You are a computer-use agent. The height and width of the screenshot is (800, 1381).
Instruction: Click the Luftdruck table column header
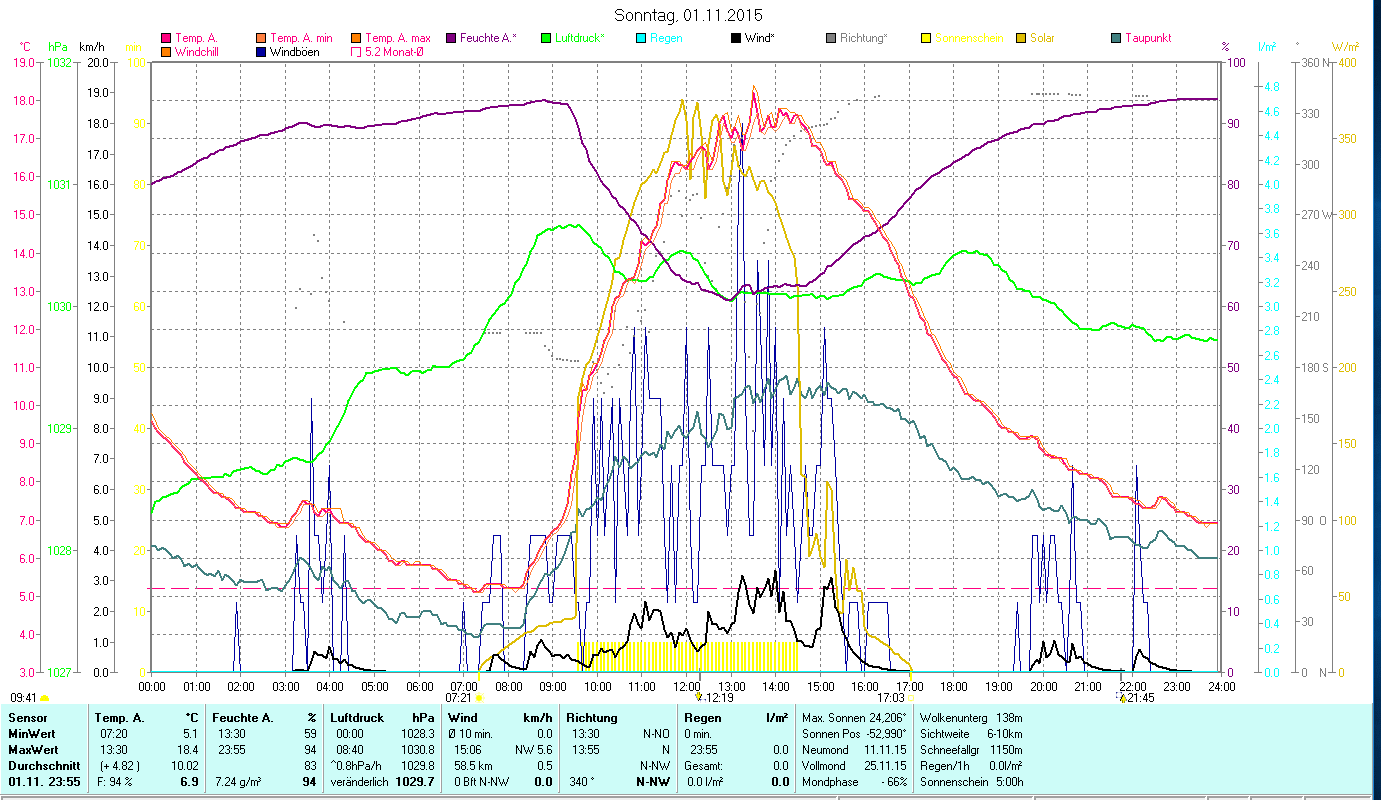pyautogui.click(x=358, y=718)
